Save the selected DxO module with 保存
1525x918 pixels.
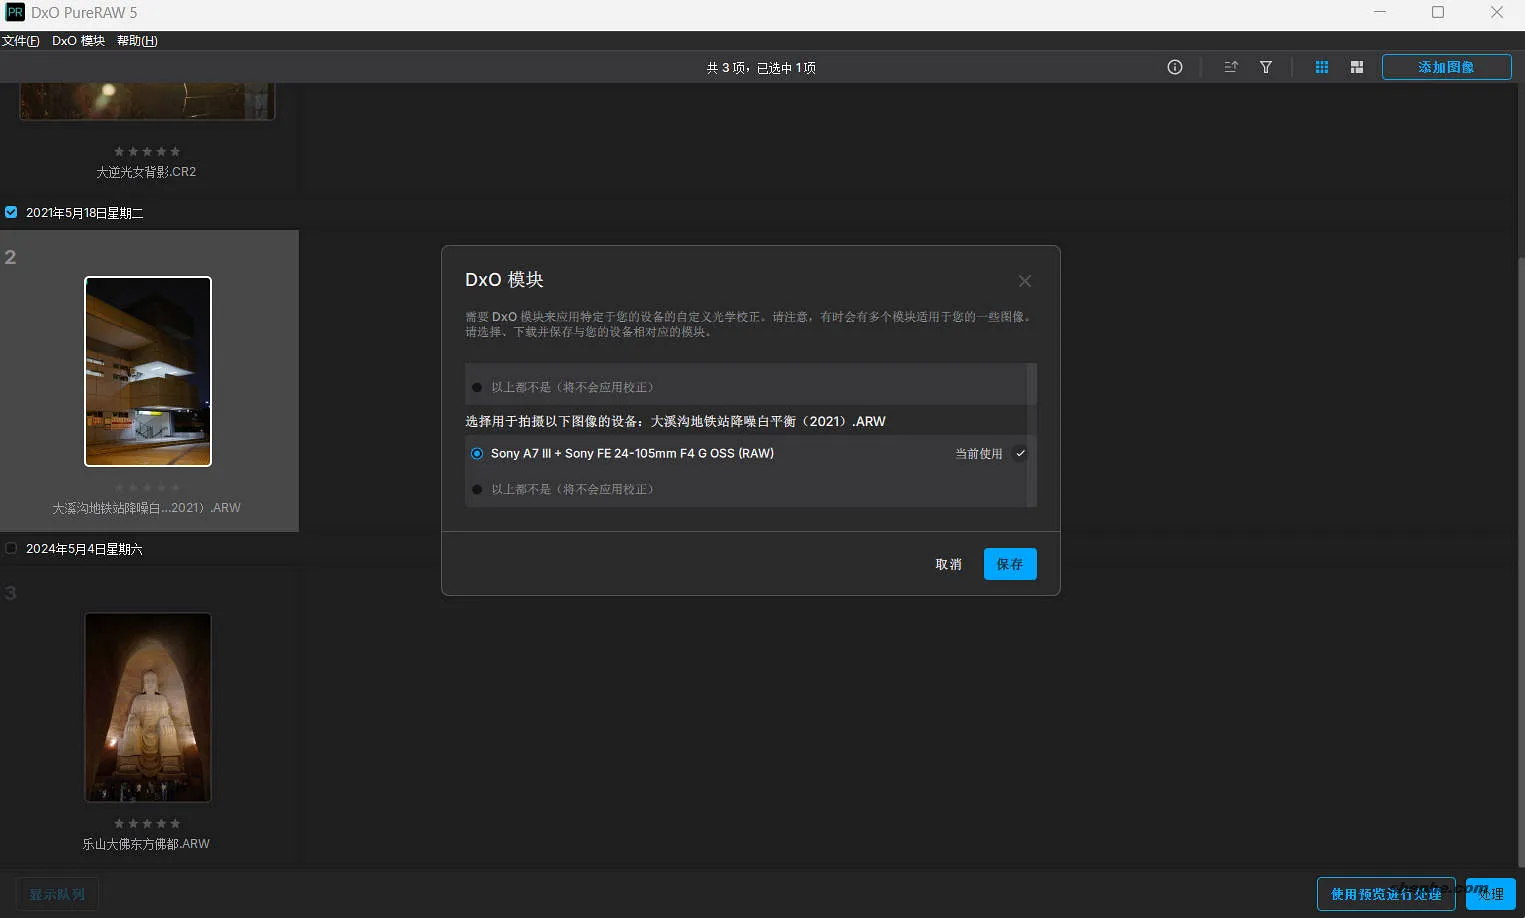1009,564
